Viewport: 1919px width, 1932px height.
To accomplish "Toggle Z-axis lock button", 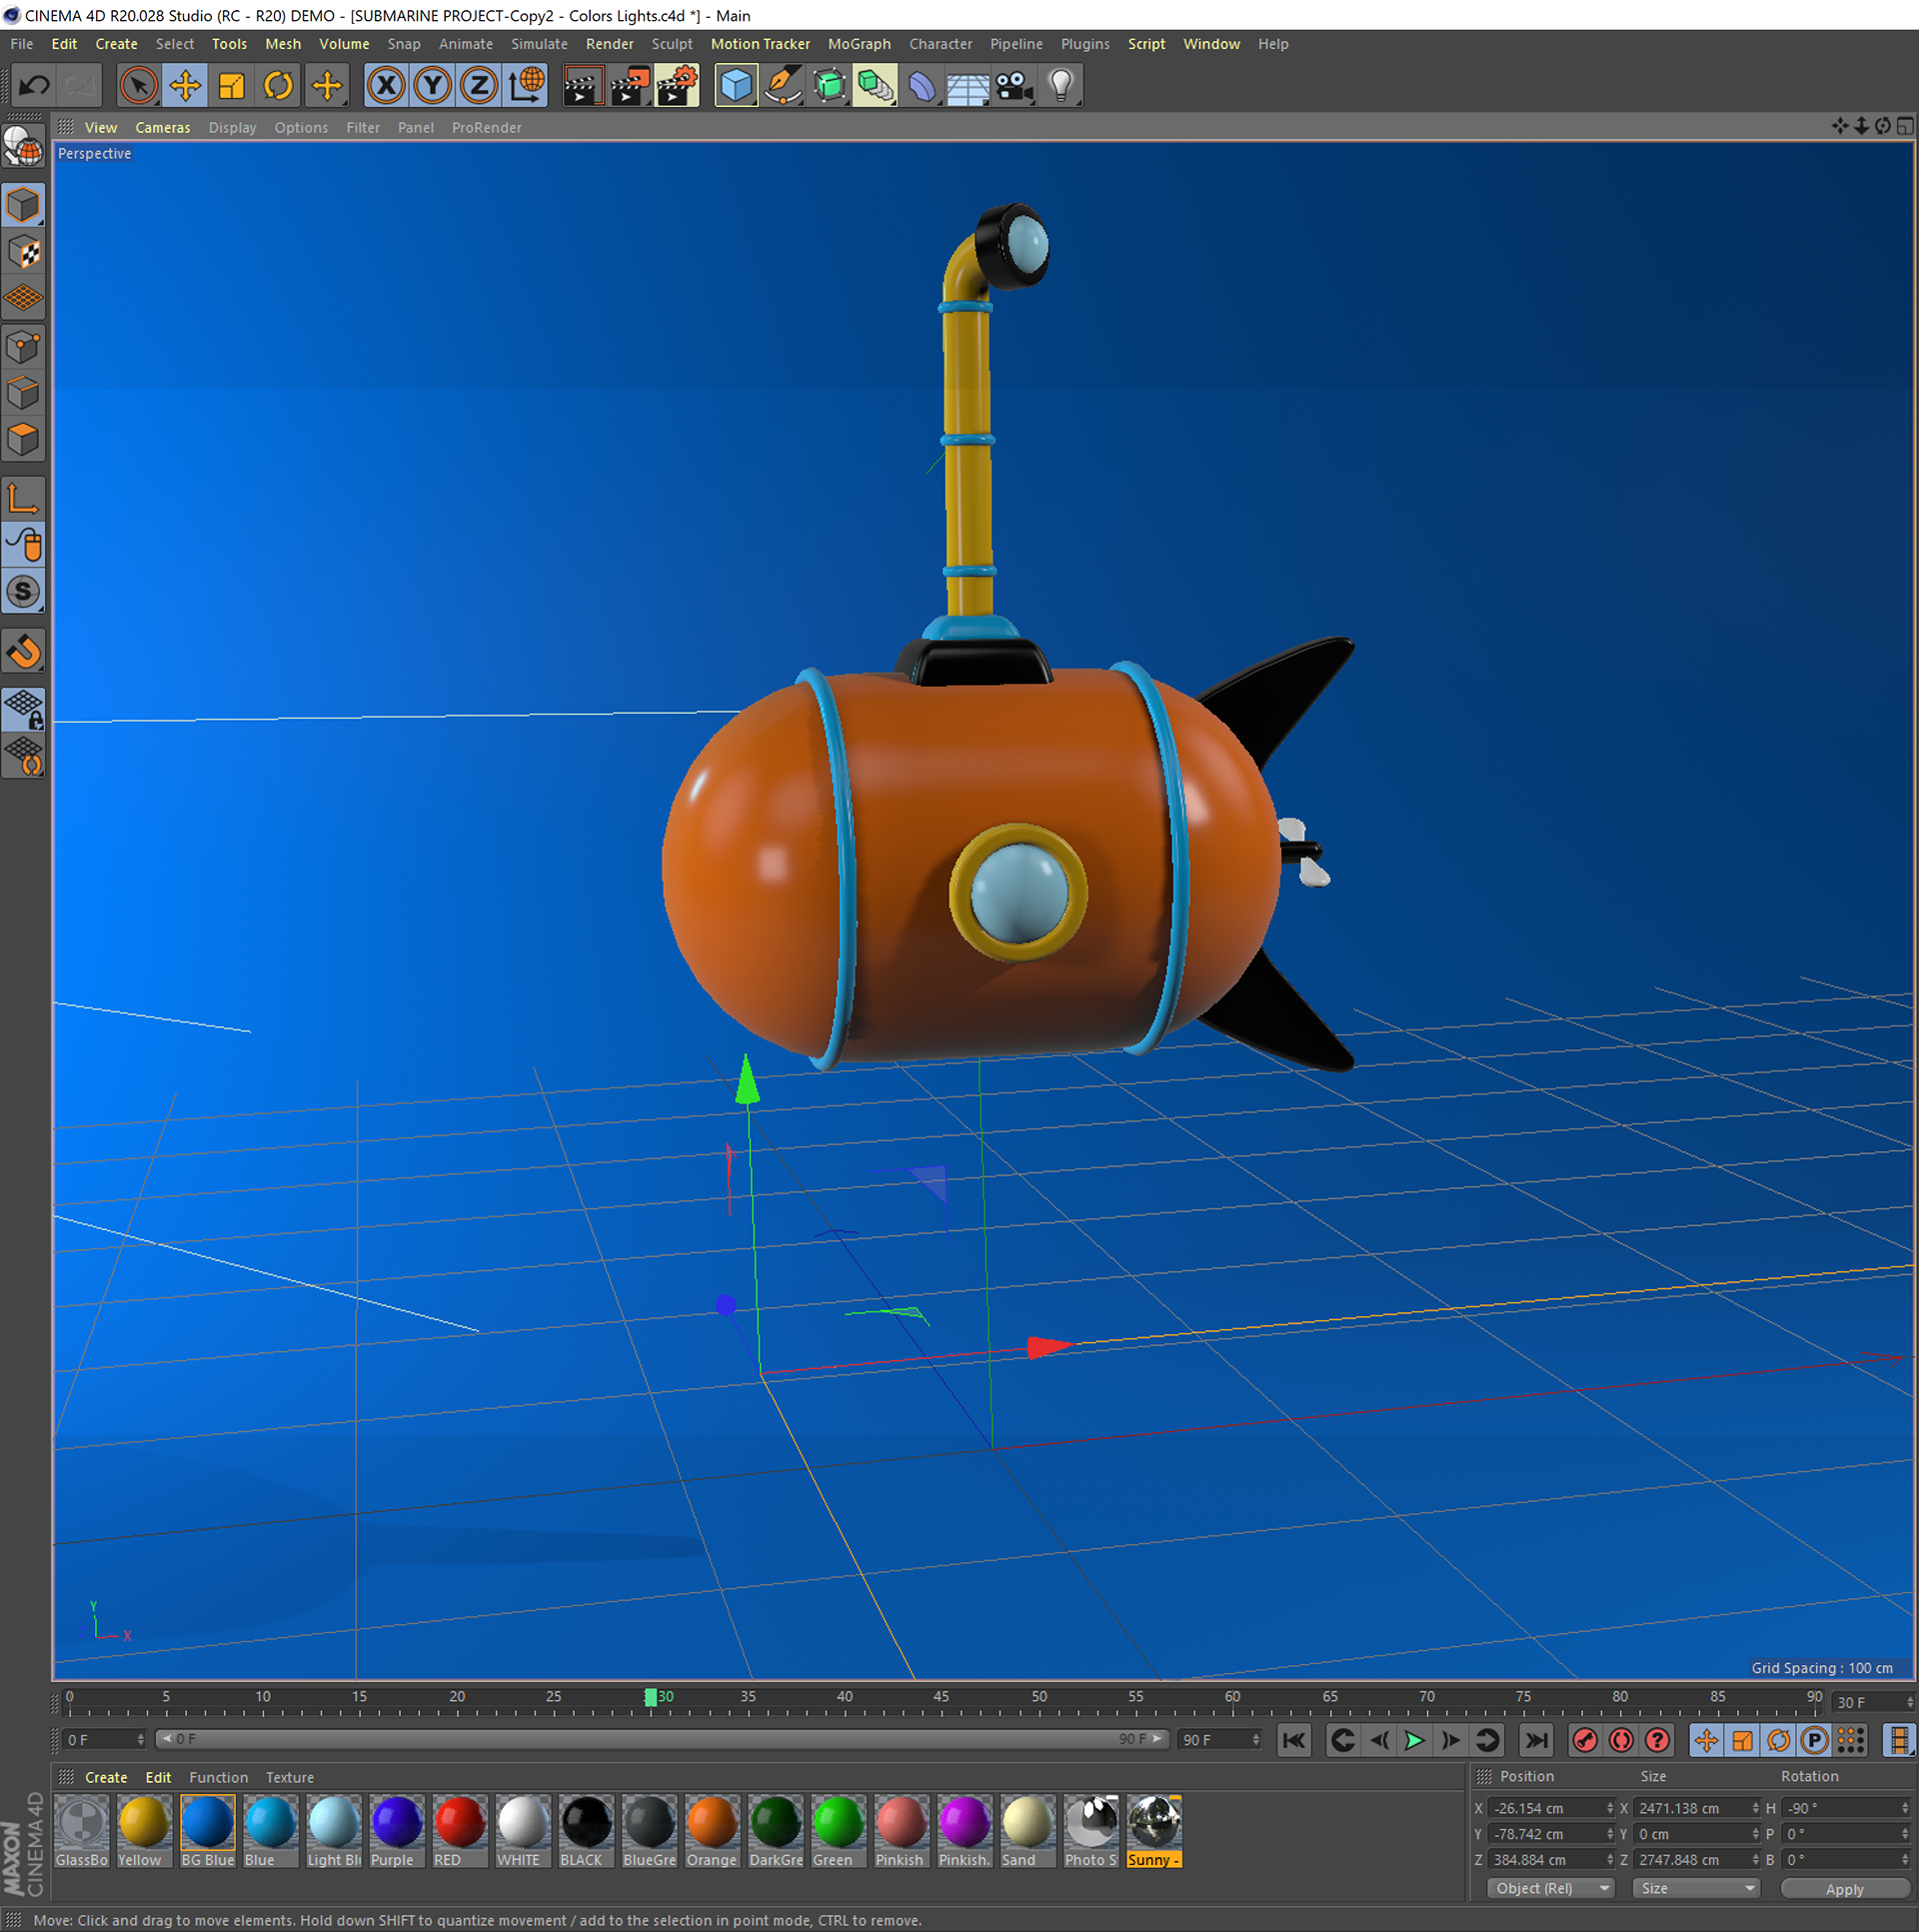I will pyautogui.click(x=479, y=86).
